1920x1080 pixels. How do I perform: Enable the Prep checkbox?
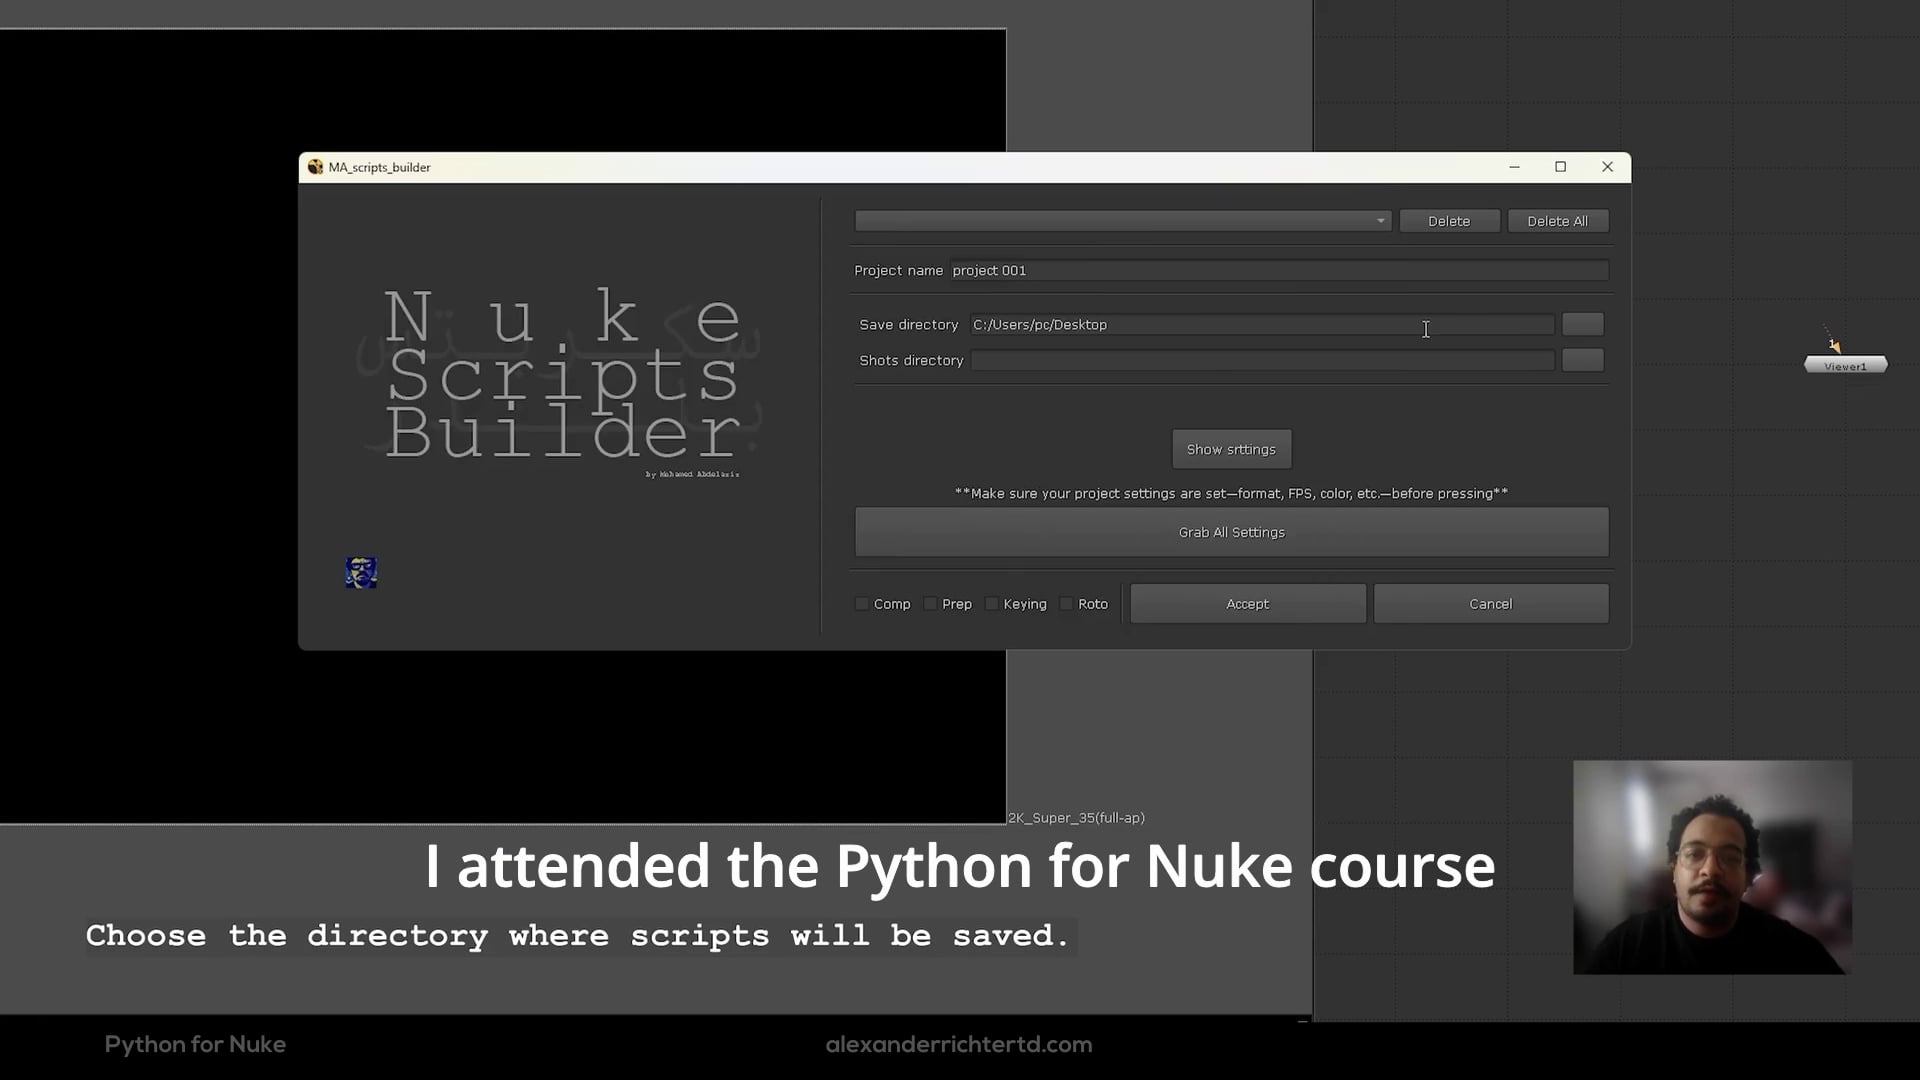930,604
